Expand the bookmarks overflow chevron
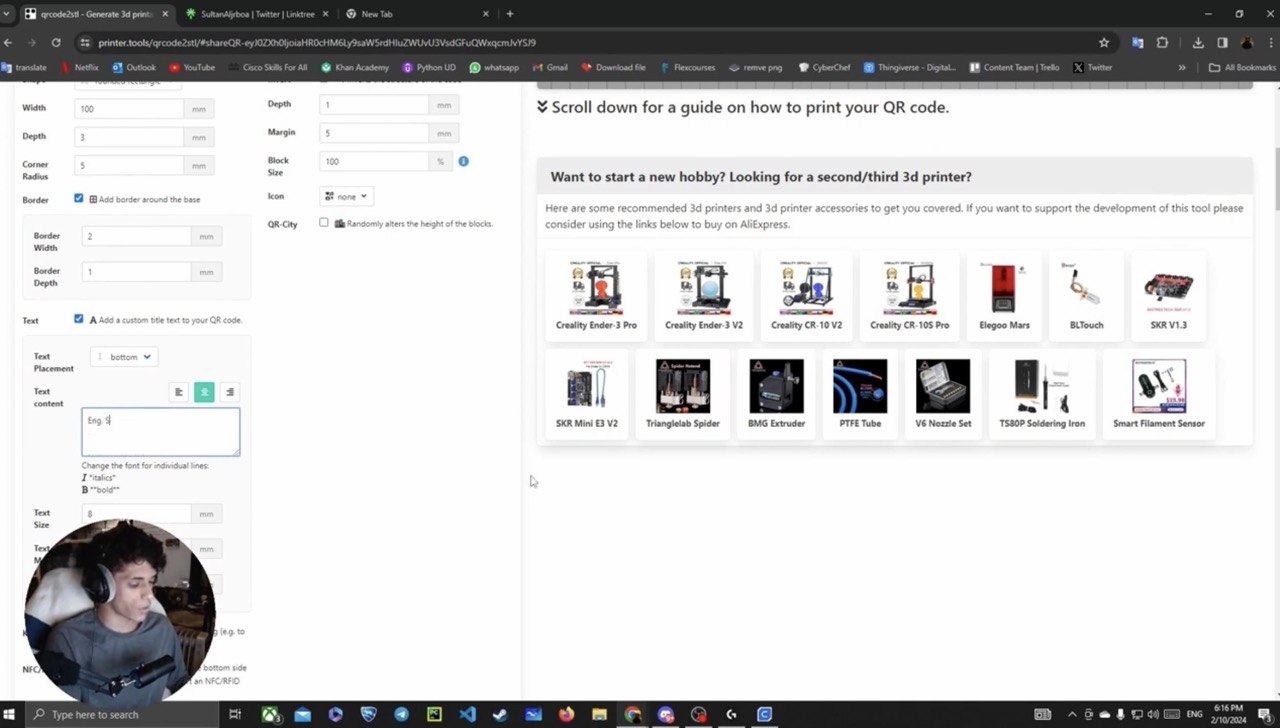Image resolution: width=1280 pixels, height=728 pixels. pyautogui.click(x=1182, y=67)
